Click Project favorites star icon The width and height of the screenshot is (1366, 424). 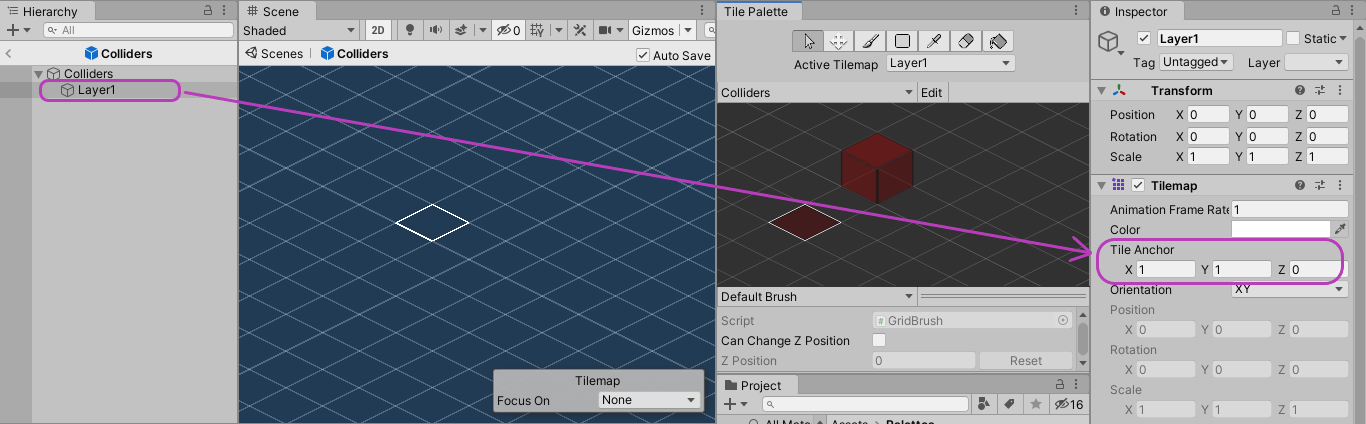[x=1035, y=404]
